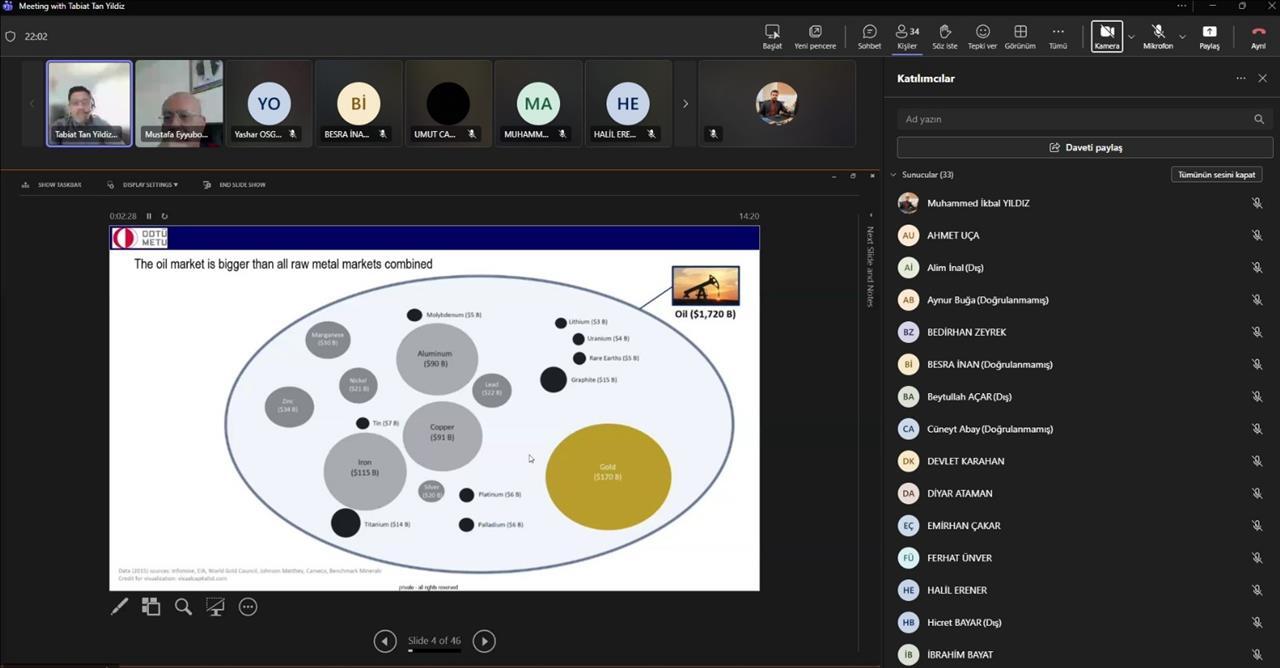
Task: Open Tepki ver reactions
Action: coord(982,36)
